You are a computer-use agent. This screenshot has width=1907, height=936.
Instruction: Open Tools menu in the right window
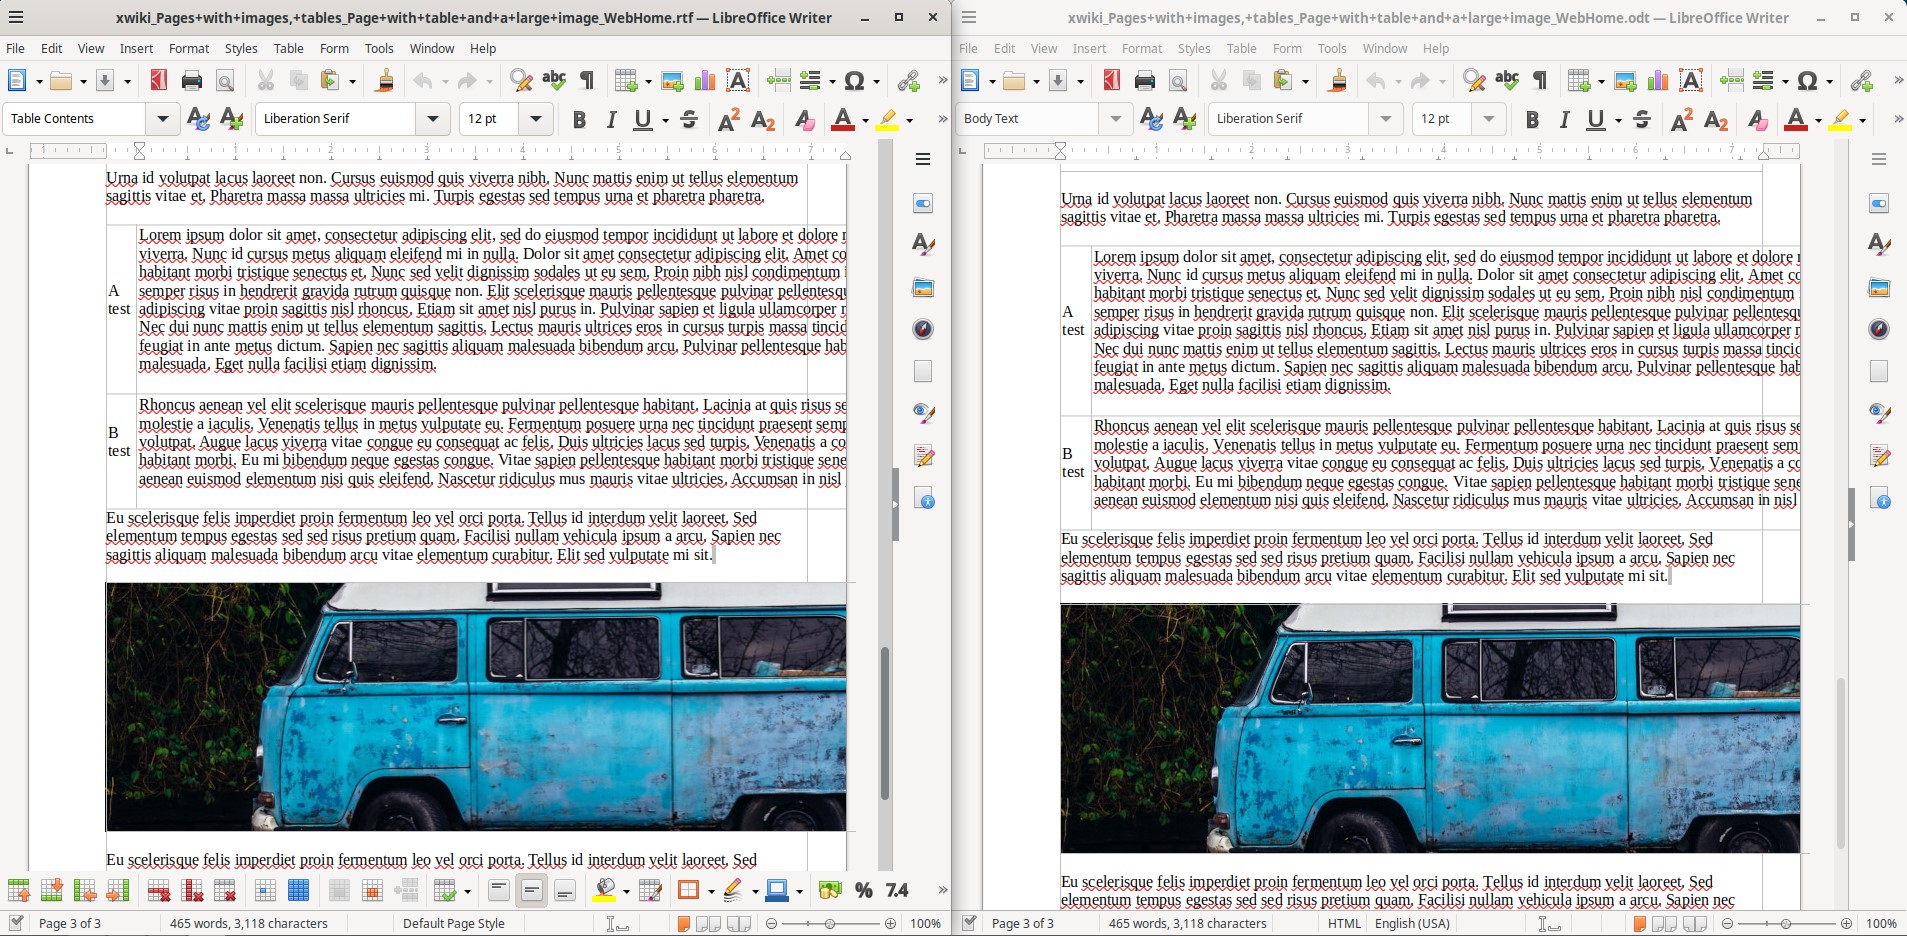[1332, 48]
